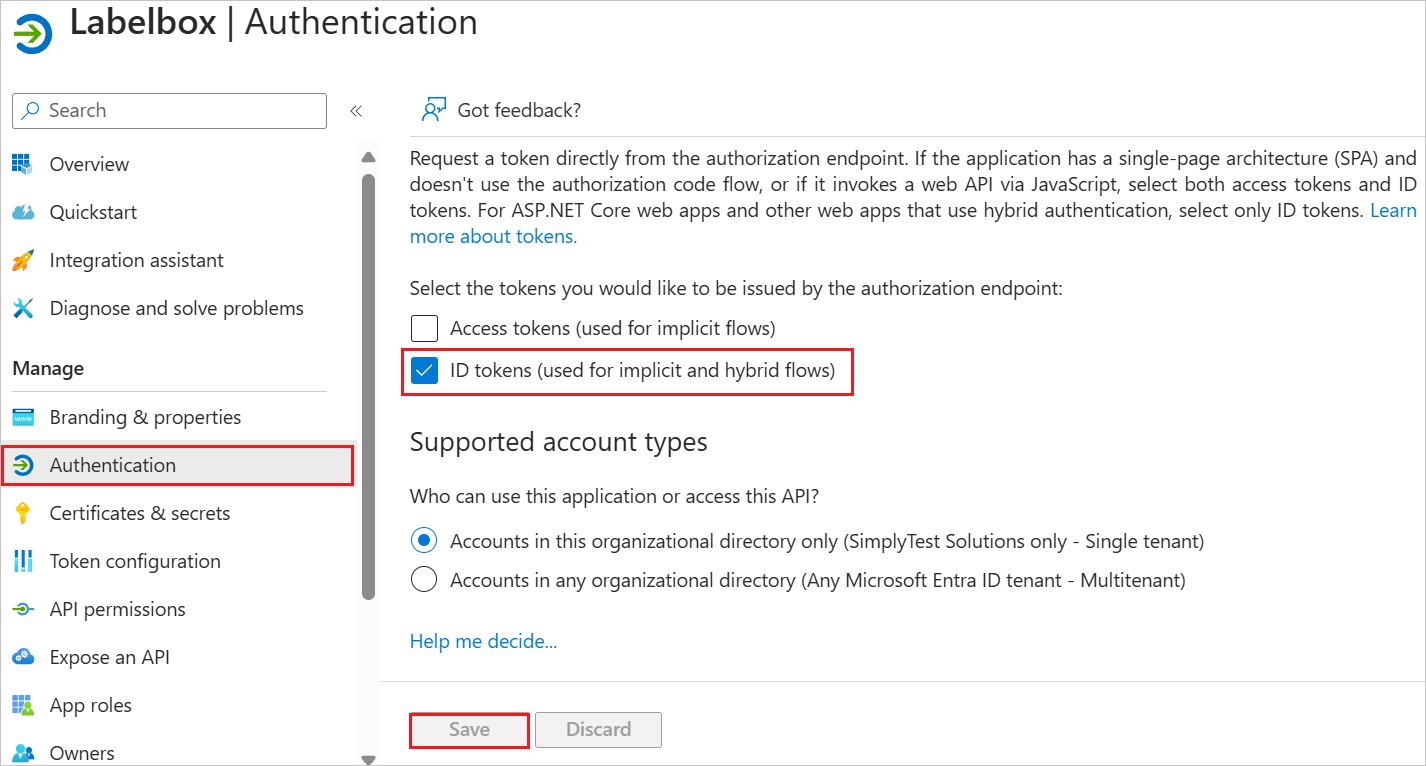The image size is (1426, 766).
Task: Click the Overview grid icon
Action: tap(23, 164)
